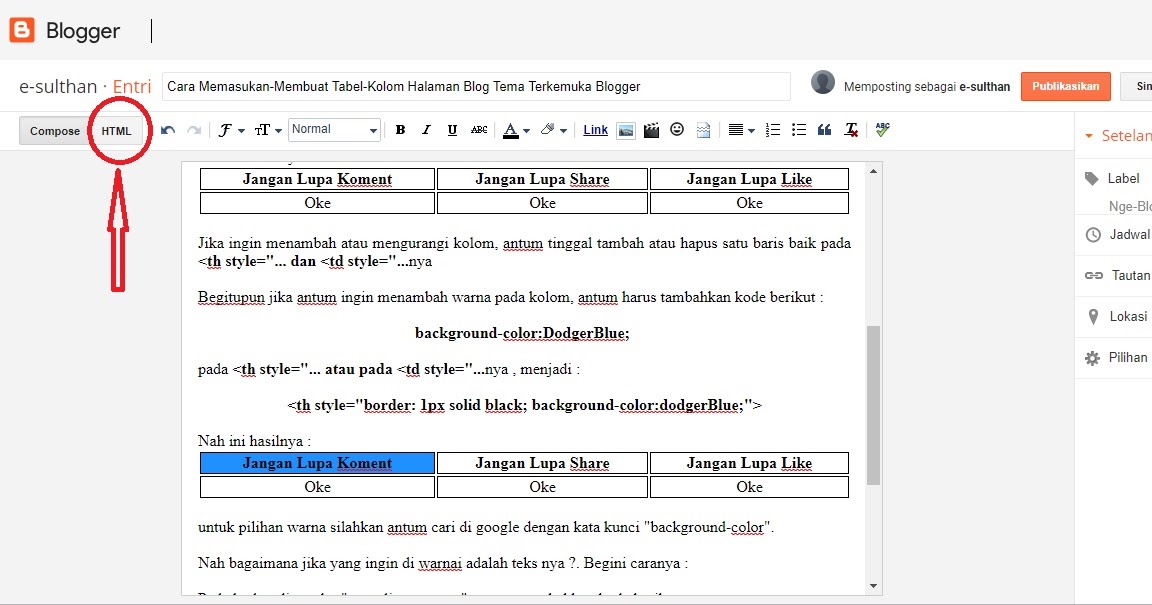The width and height of the screenshot is (1152, 605).
Task: Toggle bold formatting
Action: coord(399,129)
